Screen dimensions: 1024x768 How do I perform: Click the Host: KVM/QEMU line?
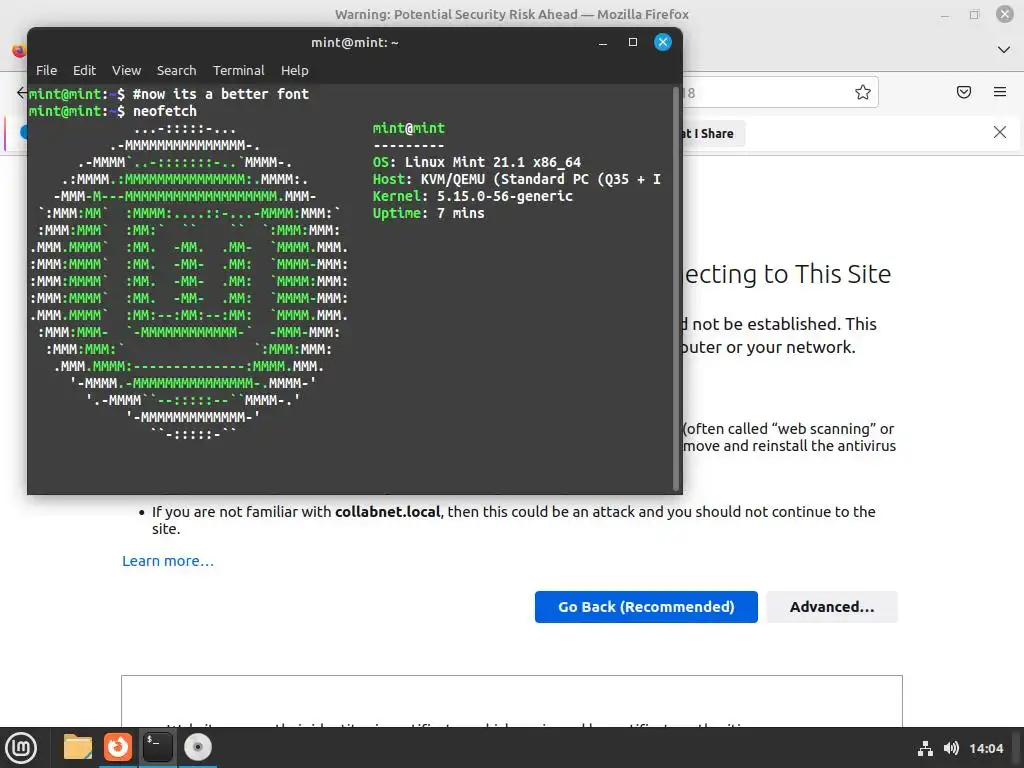[x=517, y=179]
